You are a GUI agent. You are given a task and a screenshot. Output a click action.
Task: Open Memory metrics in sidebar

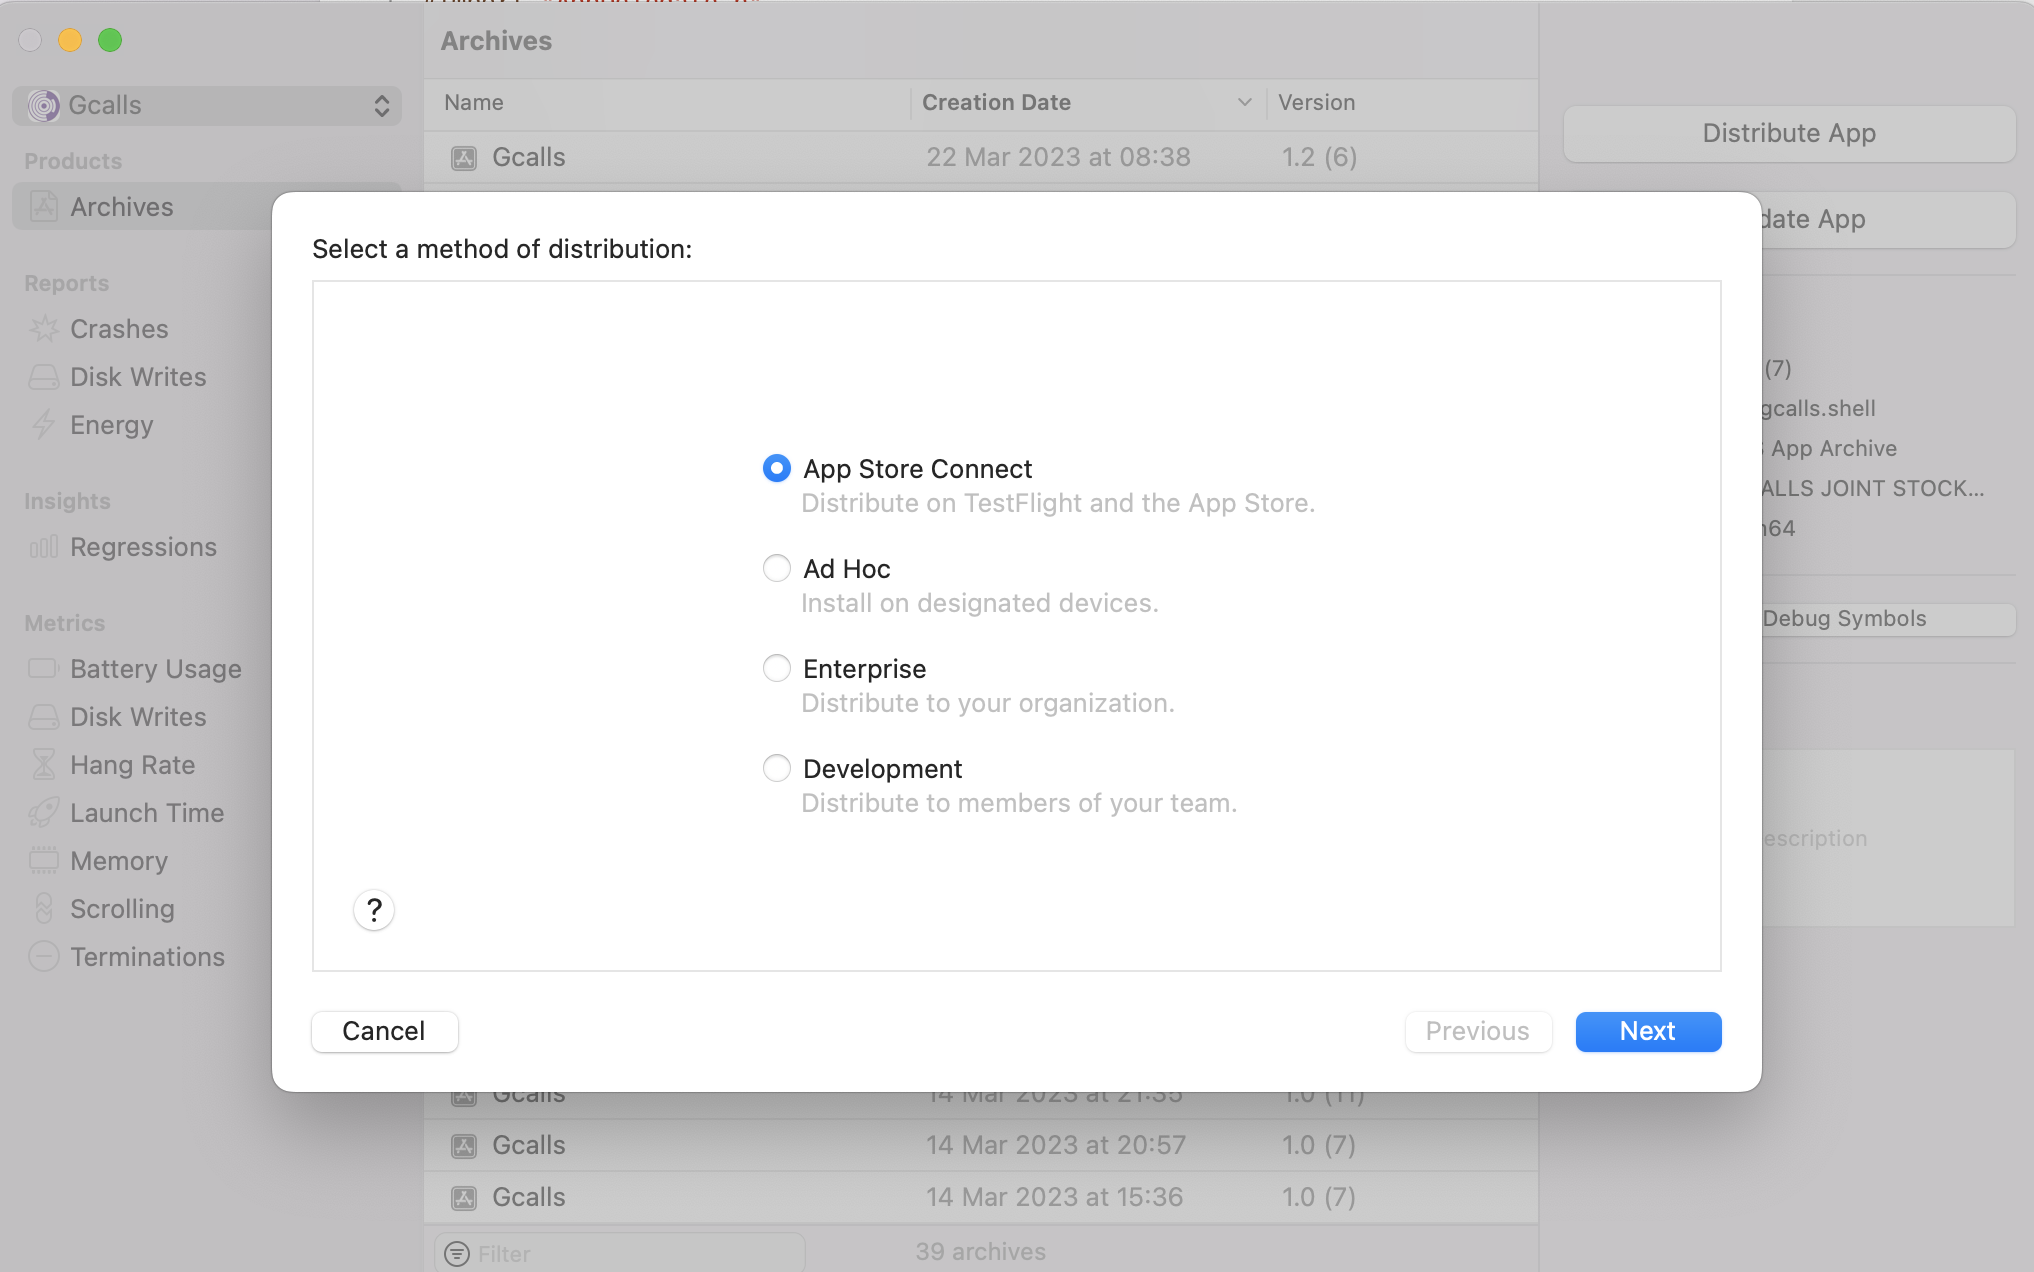118,861
